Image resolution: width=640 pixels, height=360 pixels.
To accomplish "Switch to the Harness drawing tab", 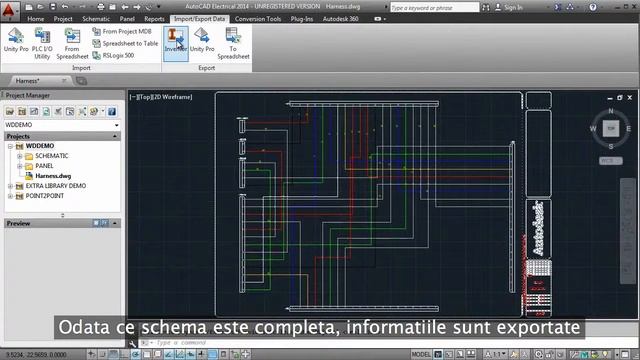I will pyautogui.click(x=39, y=81).
